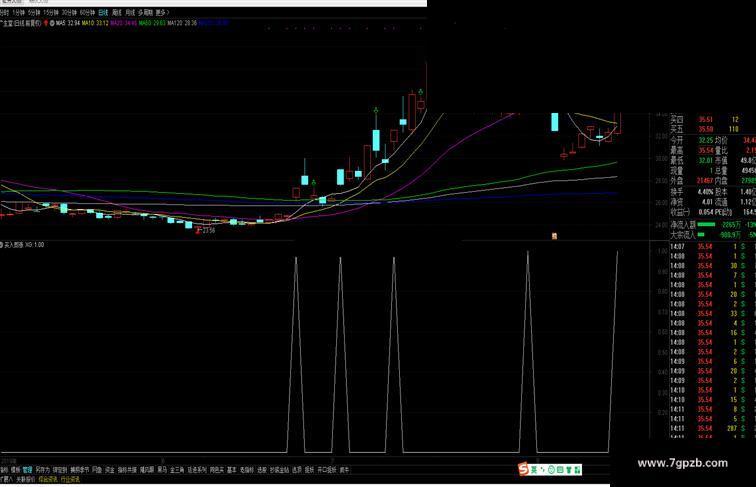The height and width of the screenshot is (487, 756).
Task: Select the 周线 weekly chart tab
Action: (117, 13)
